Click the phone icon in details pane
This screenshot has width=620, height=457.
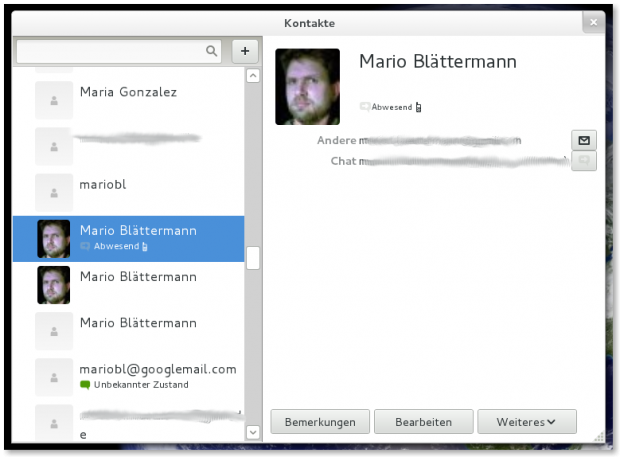[418, 107]
